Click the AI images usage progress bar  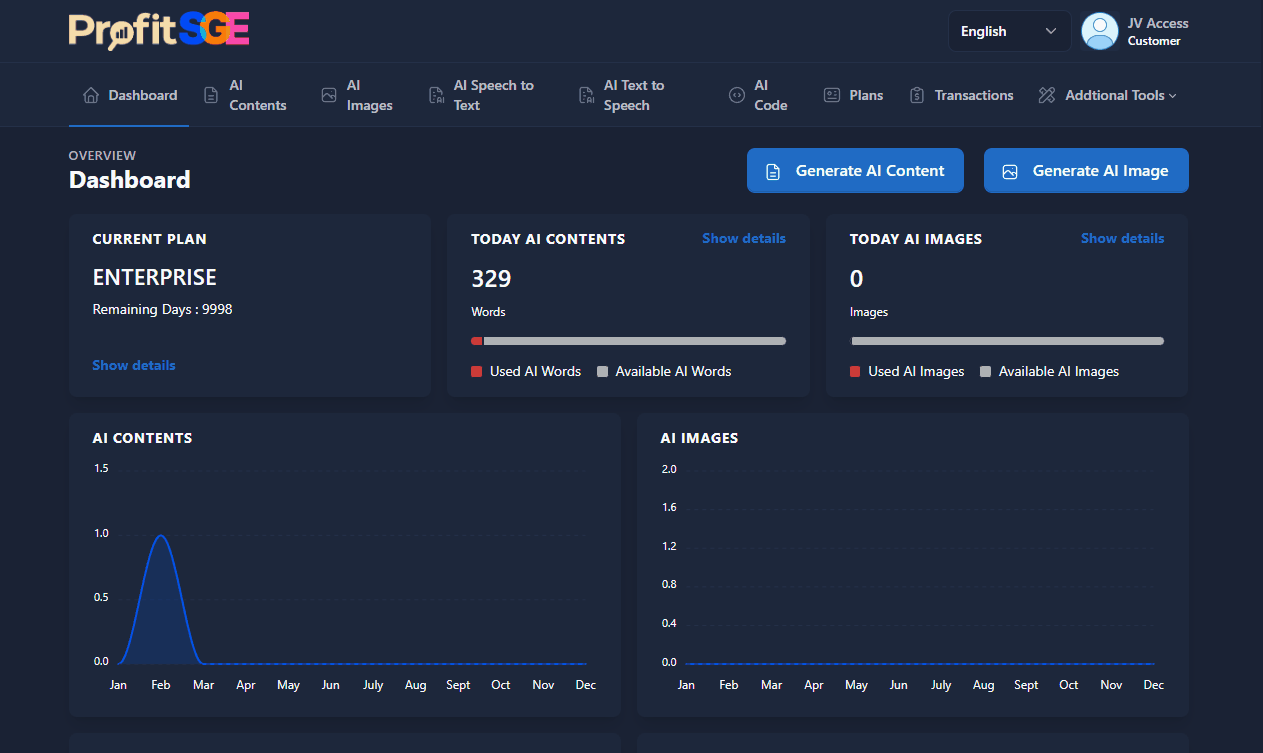tap(1007, 341)
